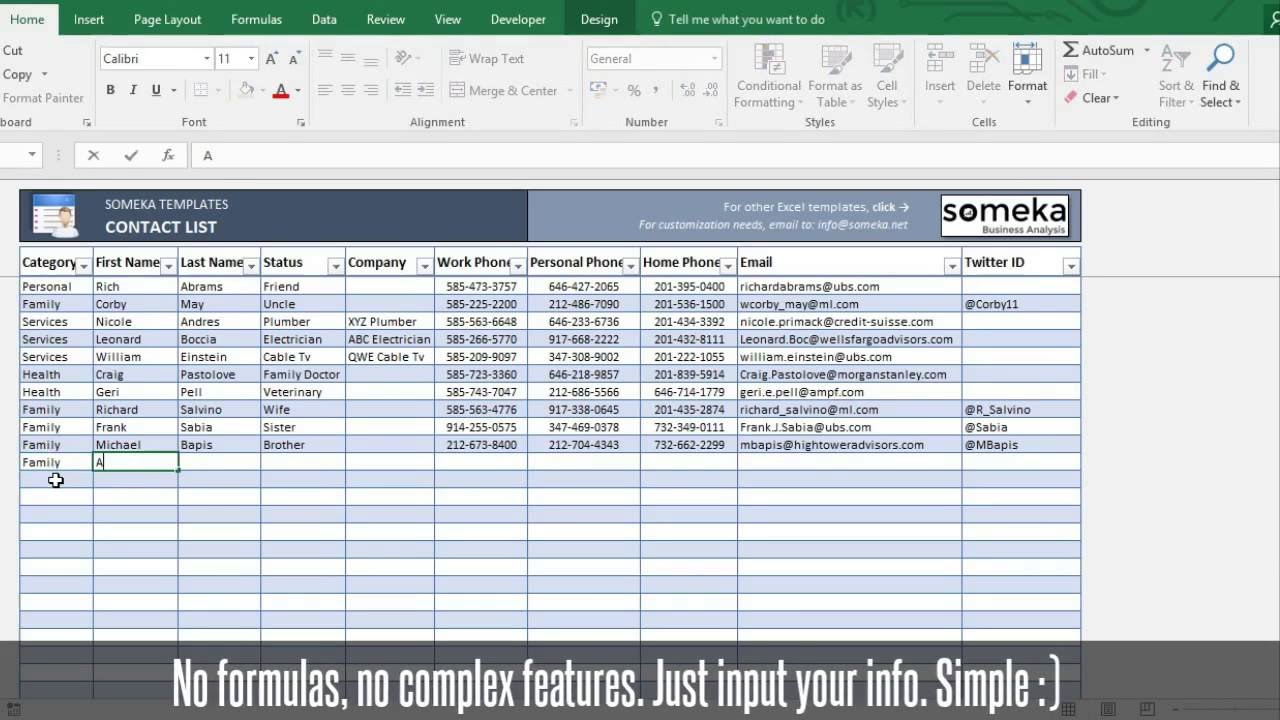Open text orientation options
Screen dimensions: 1280x720
point(405,58)
